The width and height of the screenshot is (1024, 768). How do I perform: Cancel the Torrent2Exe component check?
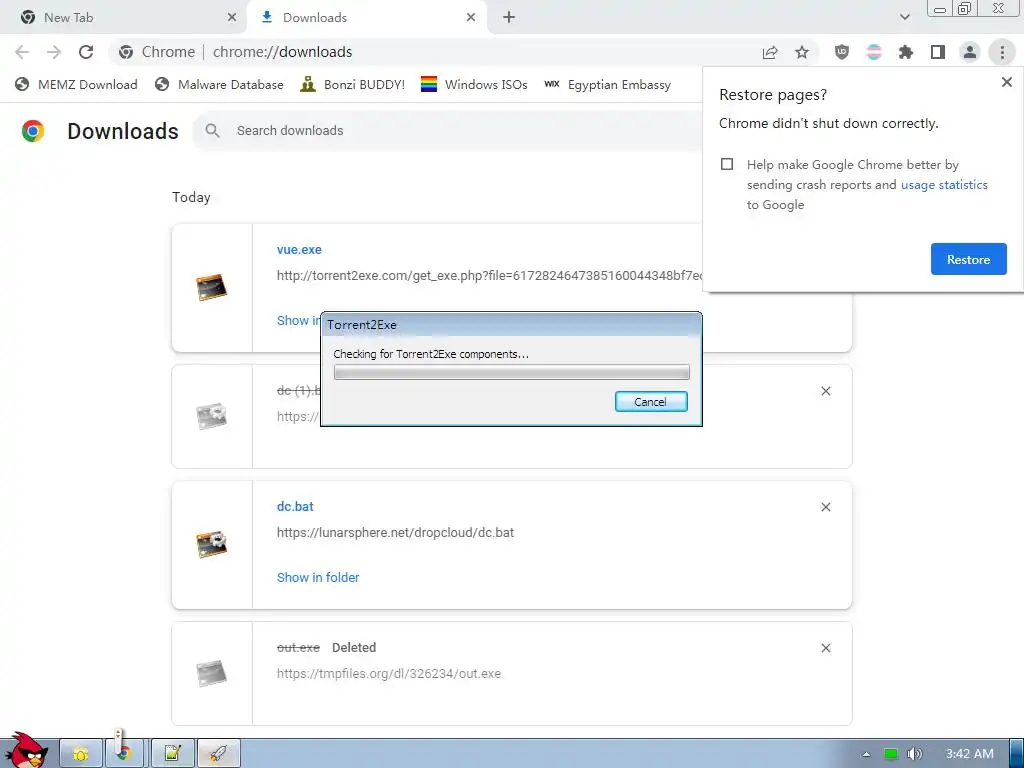(651, 402)
